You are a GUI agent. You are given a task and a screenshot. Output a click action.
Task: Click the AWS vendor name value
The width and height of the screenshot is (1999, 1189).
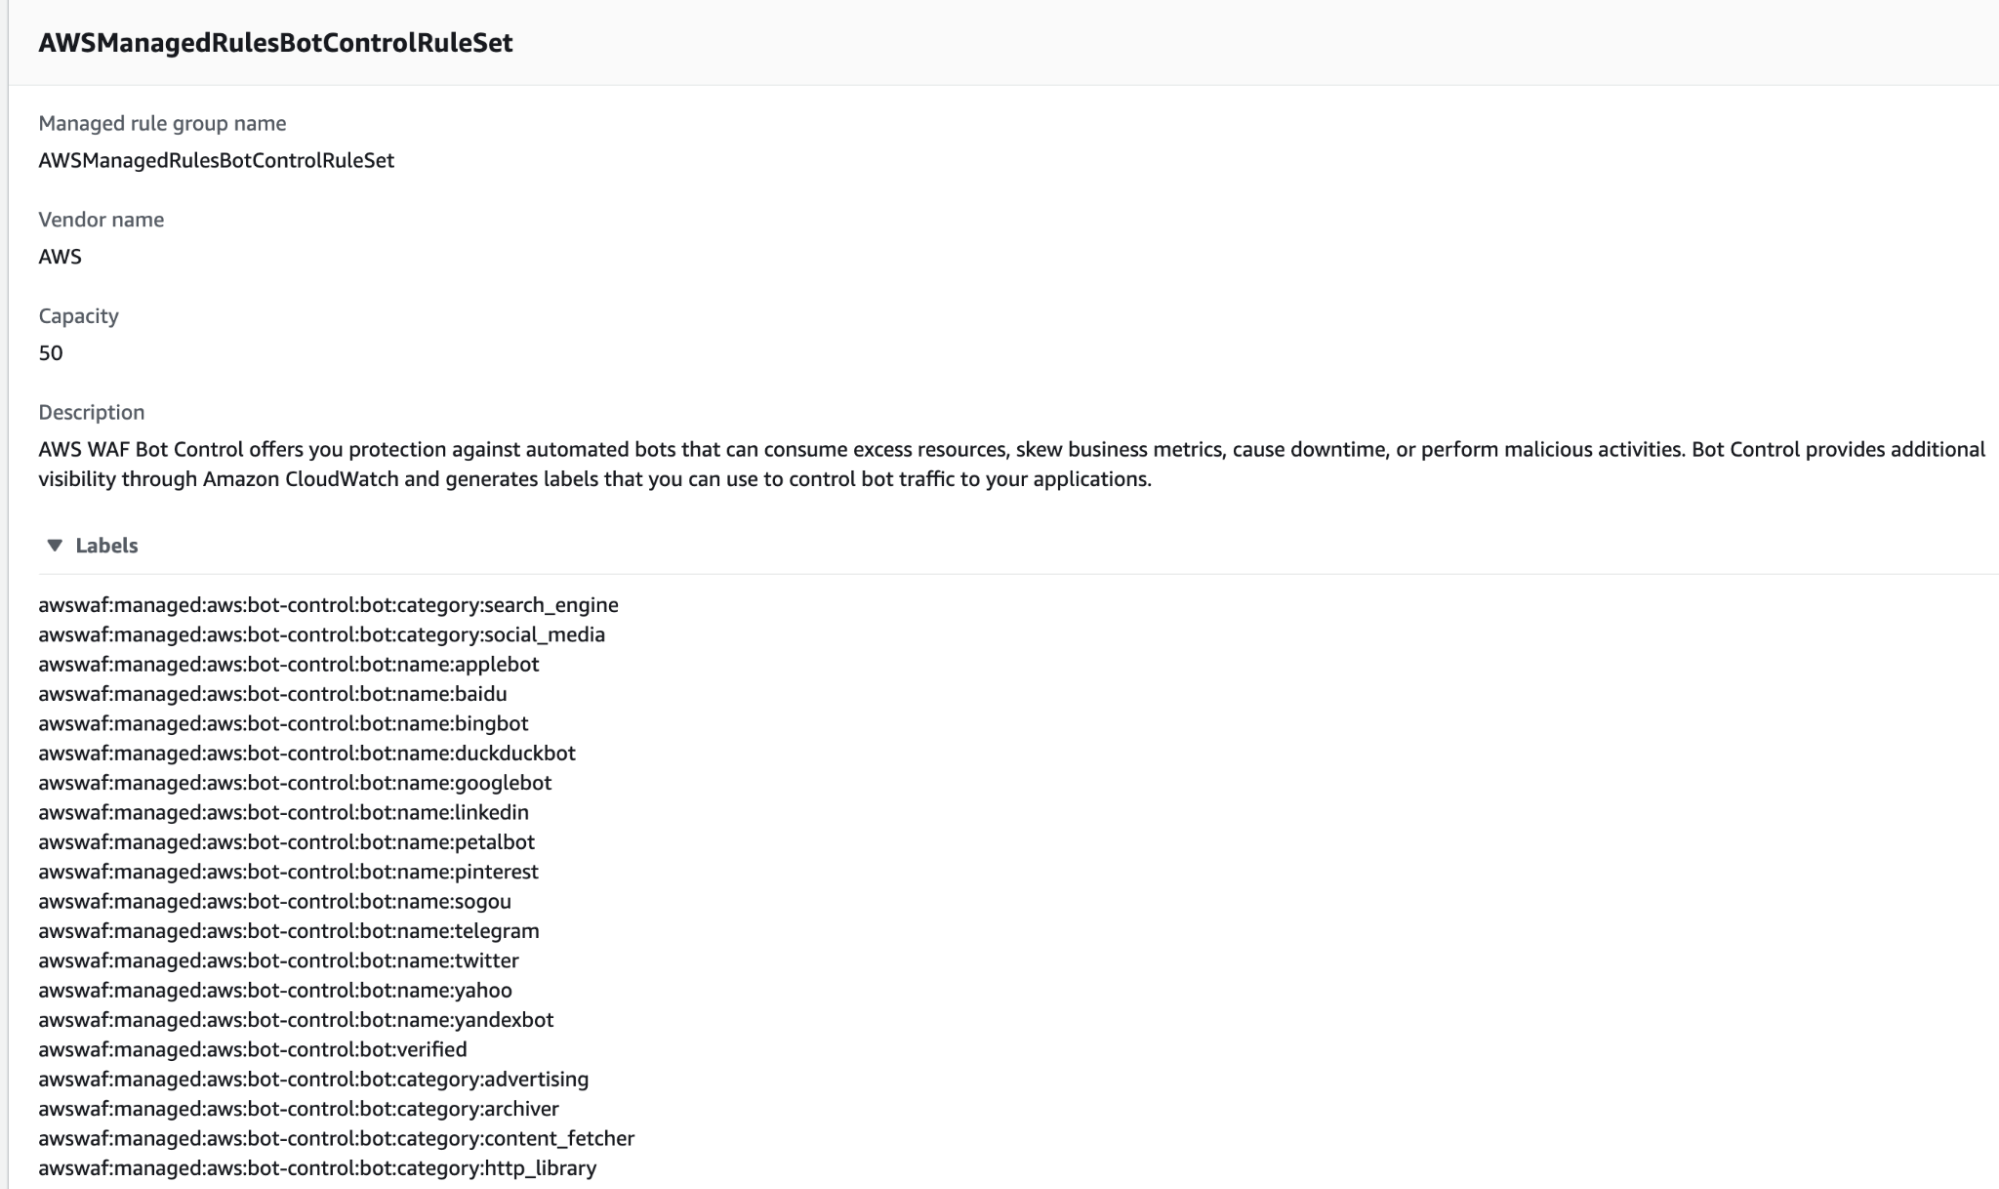click(60, 256)
